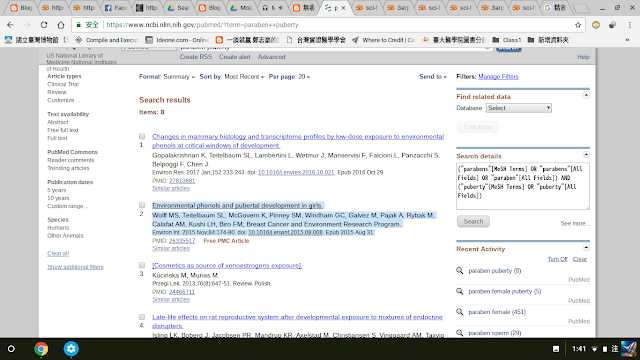Filter species to Humans
The image size is (640, 360).
point(58,228)
